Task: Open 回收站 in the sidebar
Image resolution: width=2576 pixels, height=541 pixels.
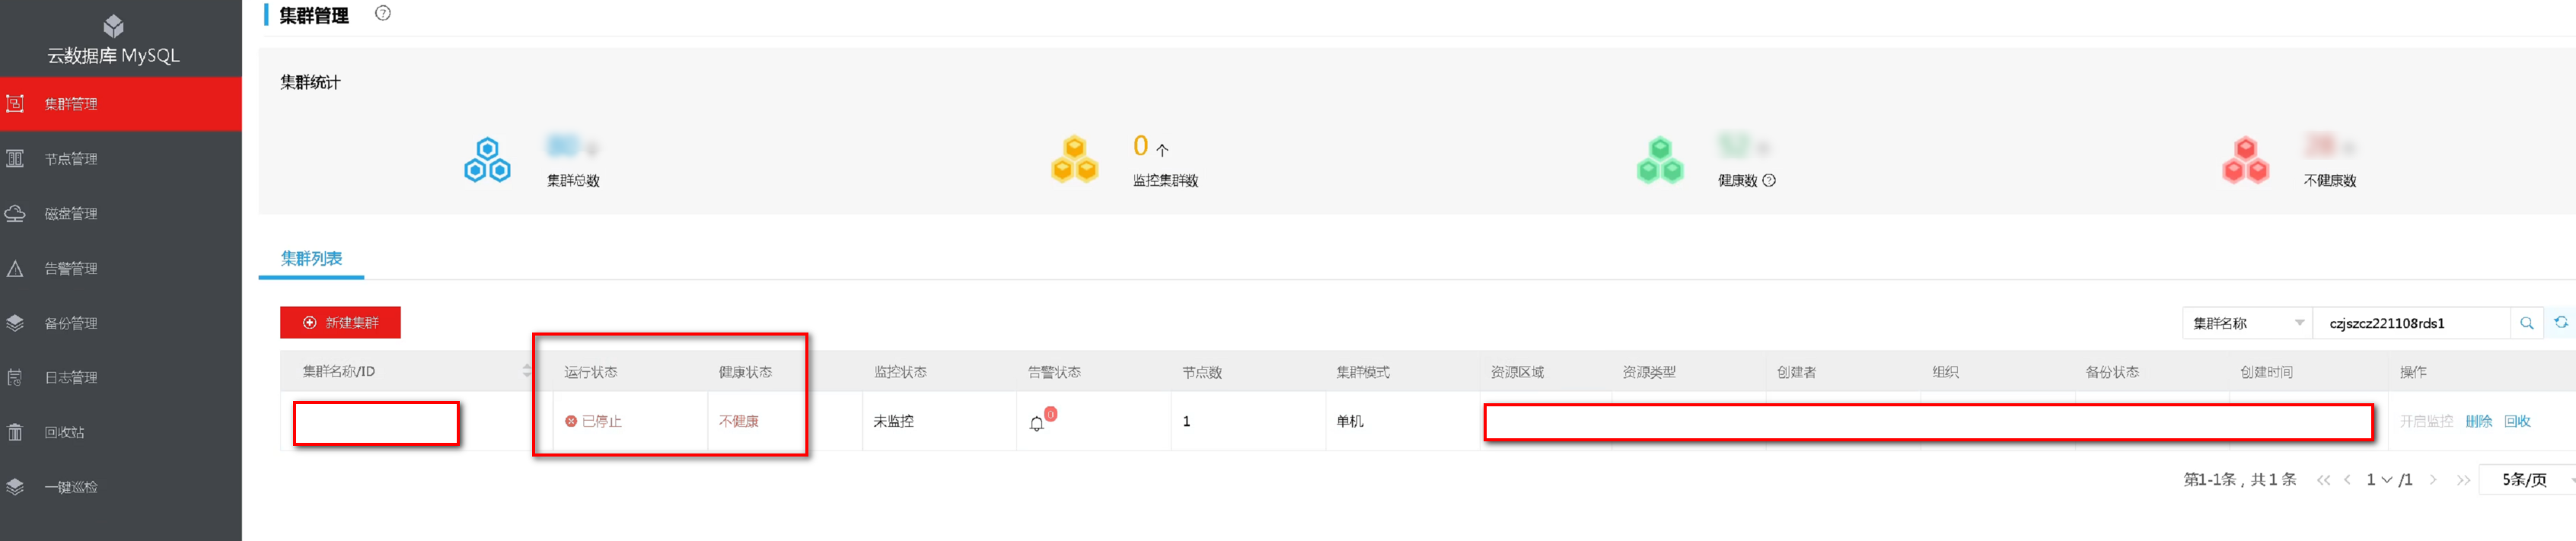Action: pyautogui.click(x=64, y=433)
